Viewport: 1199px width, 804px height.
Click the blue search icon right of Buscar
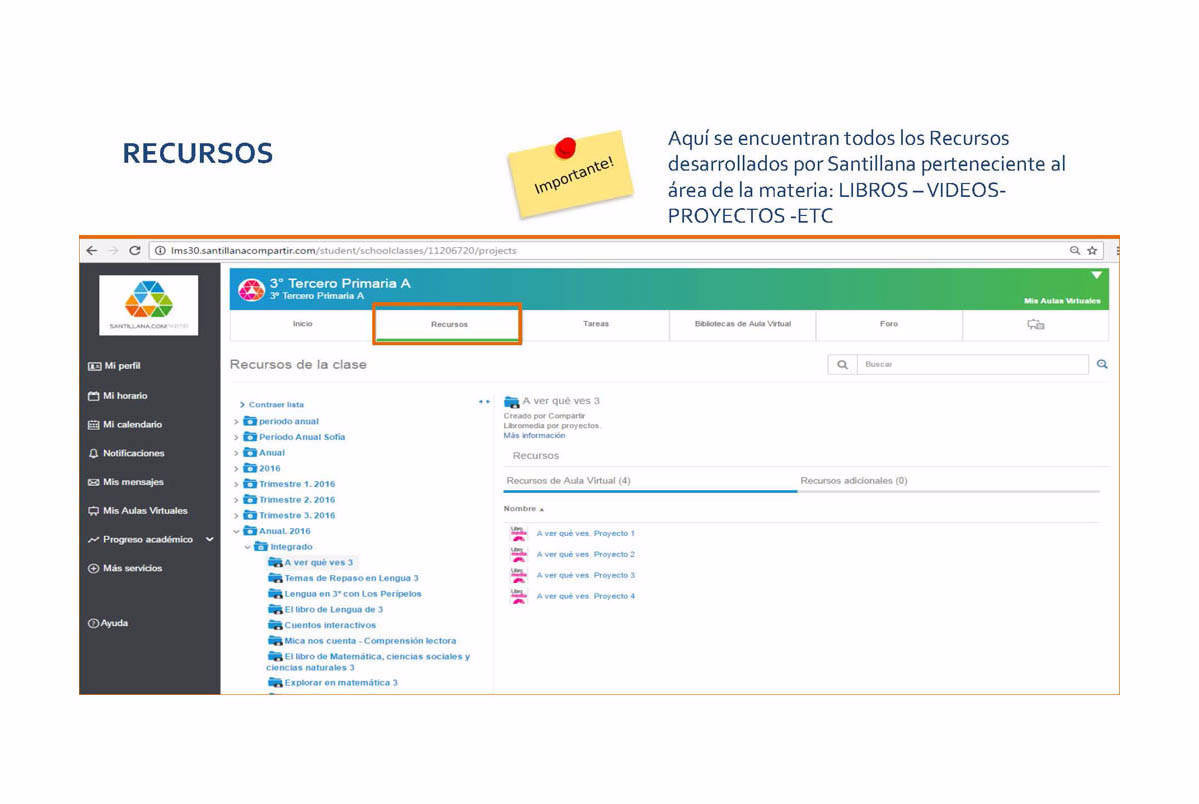1102,364
